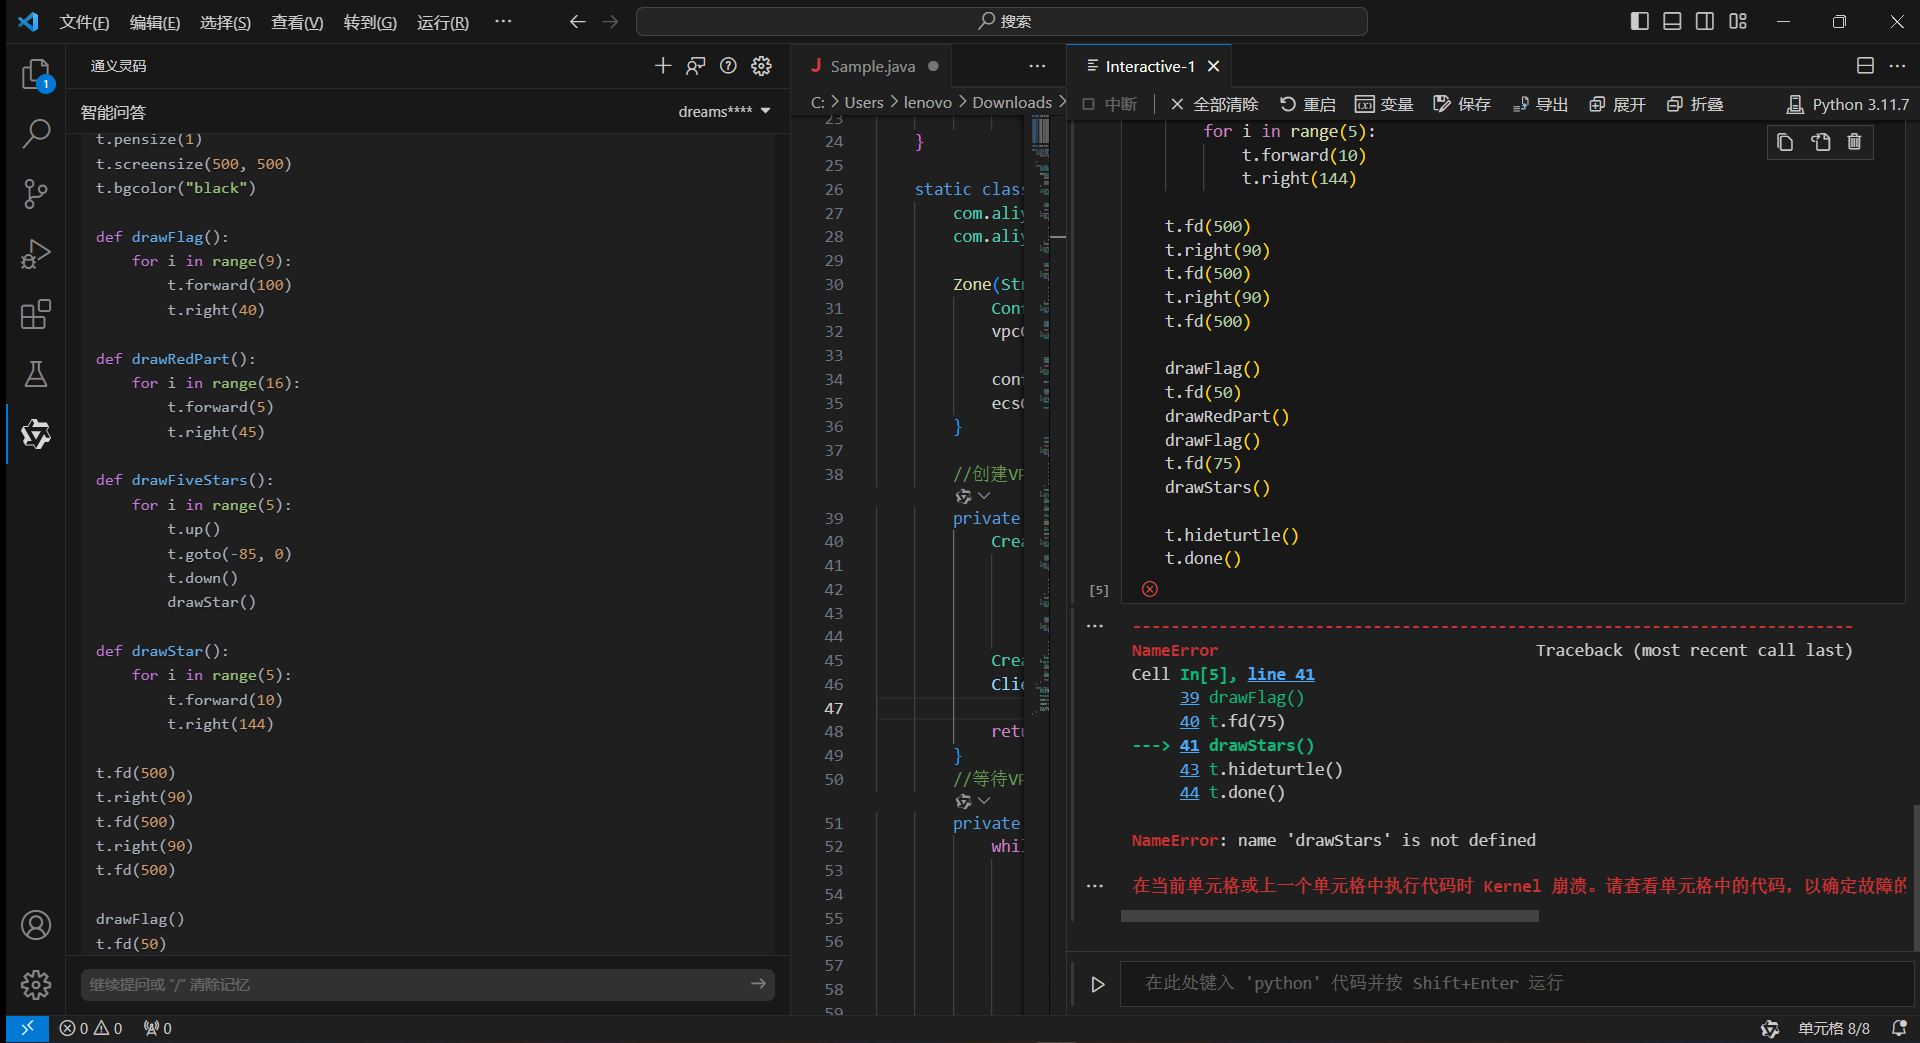Go forward with navigation arrow

tap(611, 22)
